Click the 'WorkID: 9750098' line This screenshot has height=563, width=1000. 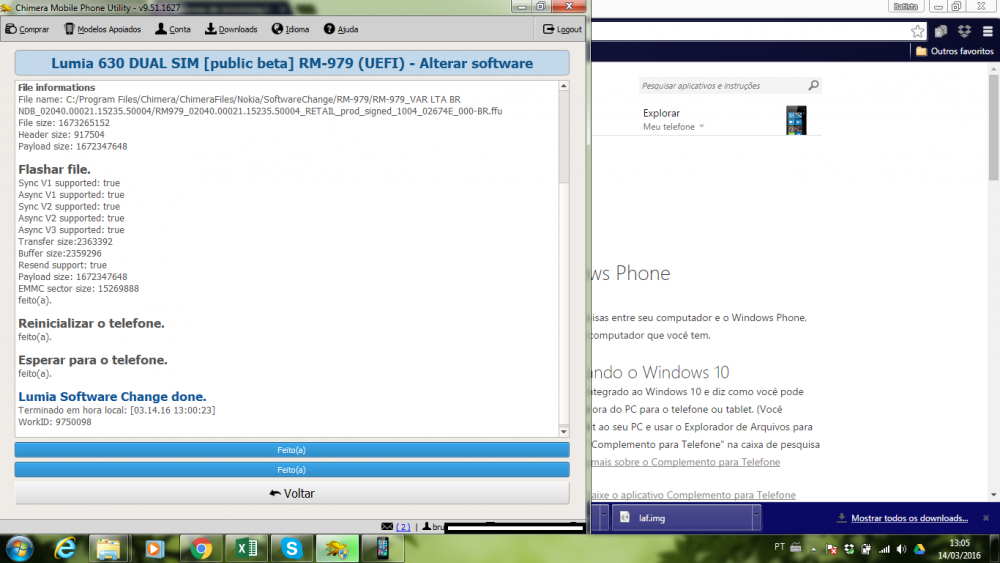[55, 422]
